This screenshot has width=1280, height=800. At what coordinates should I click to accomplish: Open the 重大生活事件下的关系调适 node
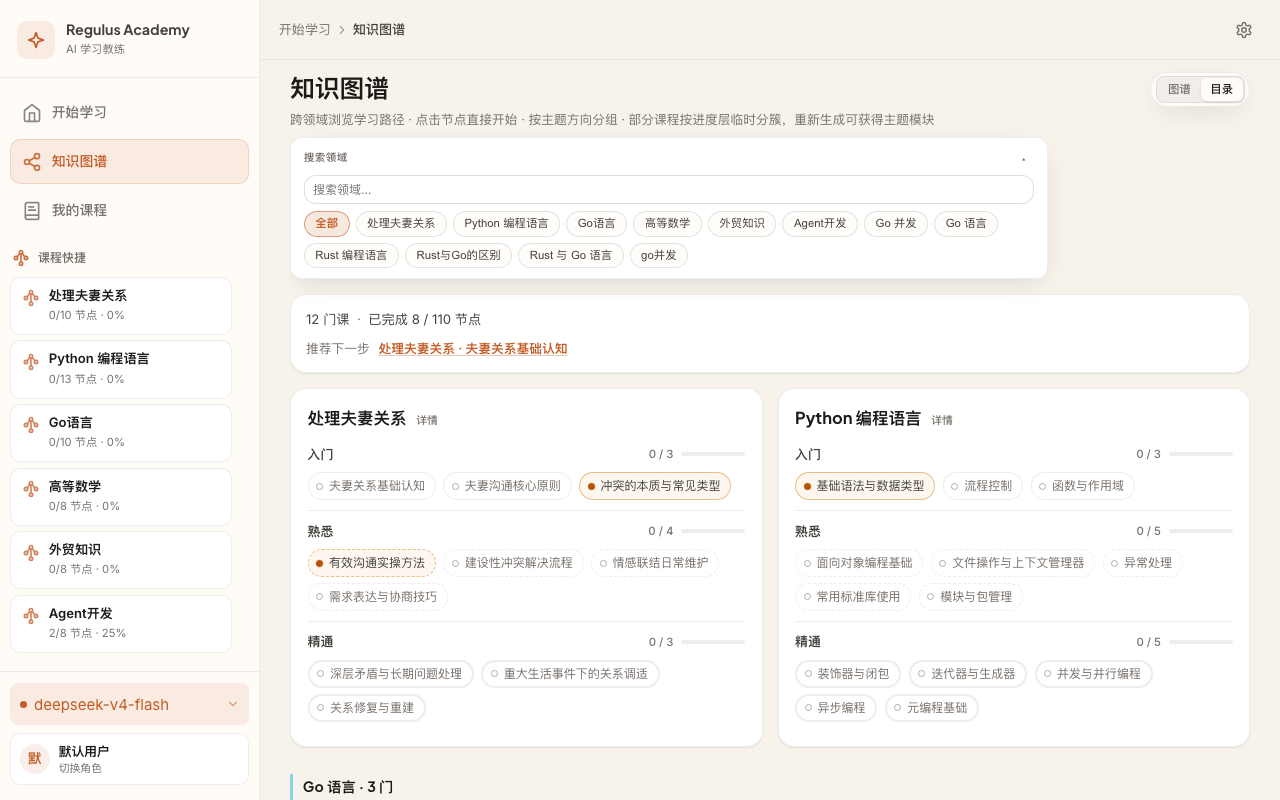(570, 674)
